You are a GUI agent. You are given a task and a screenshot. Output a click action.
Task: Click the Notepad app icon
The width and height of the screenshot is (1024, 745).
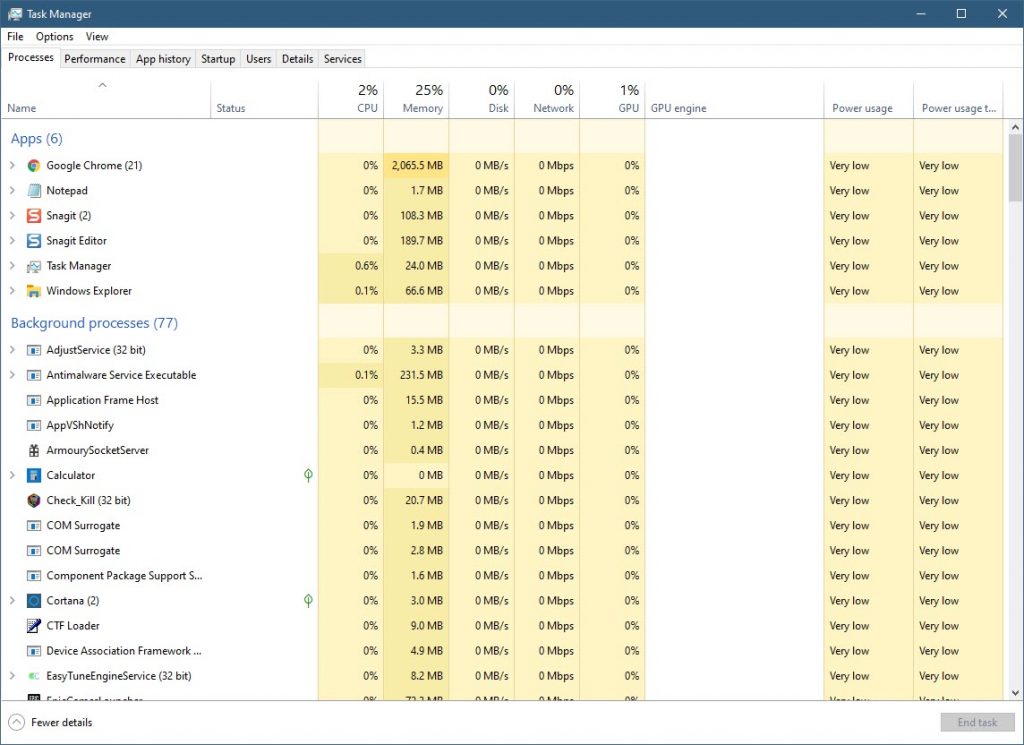pos(34,191)
